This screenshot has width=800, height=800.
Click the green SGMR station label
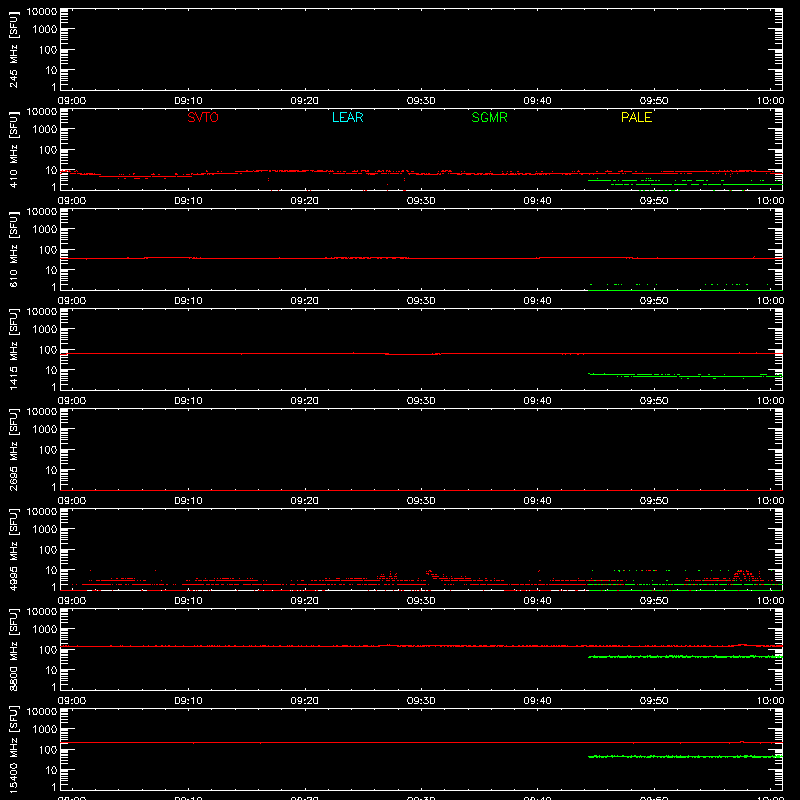coord(489,117)
